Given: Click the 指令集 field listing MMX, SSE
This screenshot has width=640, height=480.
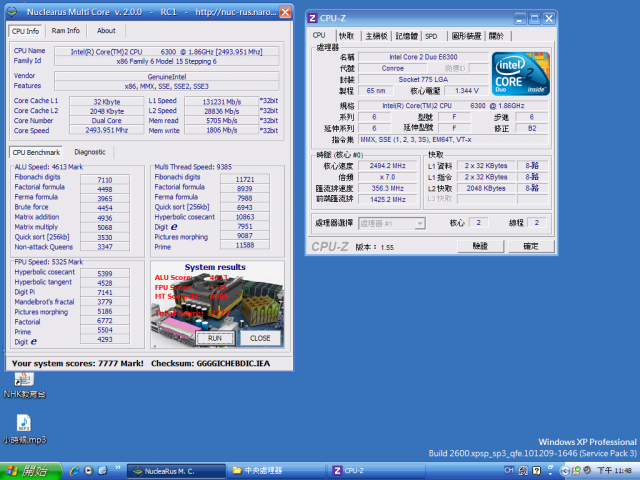Looking at the screenshot, I should pyautogui.click(x=453, y=140).
